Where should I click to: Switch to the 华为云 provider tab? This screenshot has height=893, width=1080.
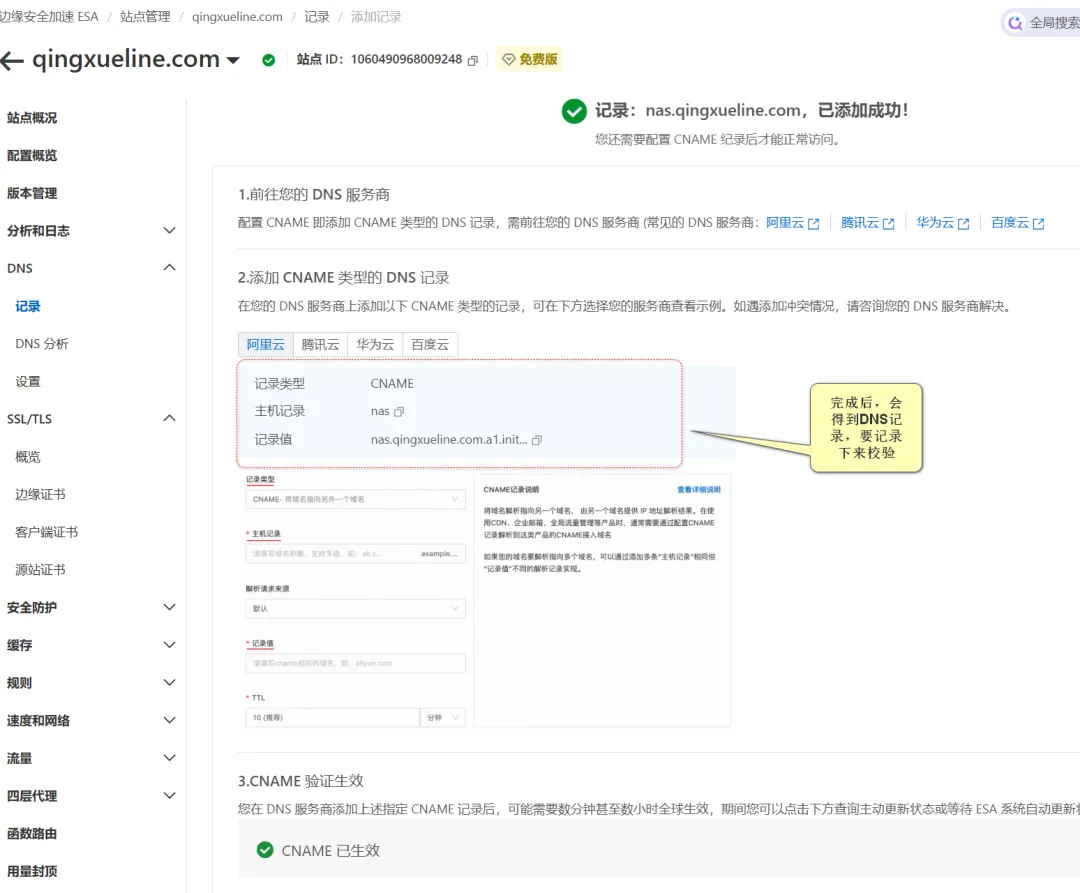tap(374, 344)
